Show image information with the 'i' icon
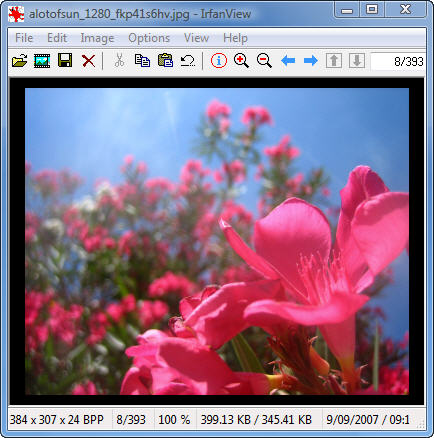The image size is (434, 438). tap(219, 61)
